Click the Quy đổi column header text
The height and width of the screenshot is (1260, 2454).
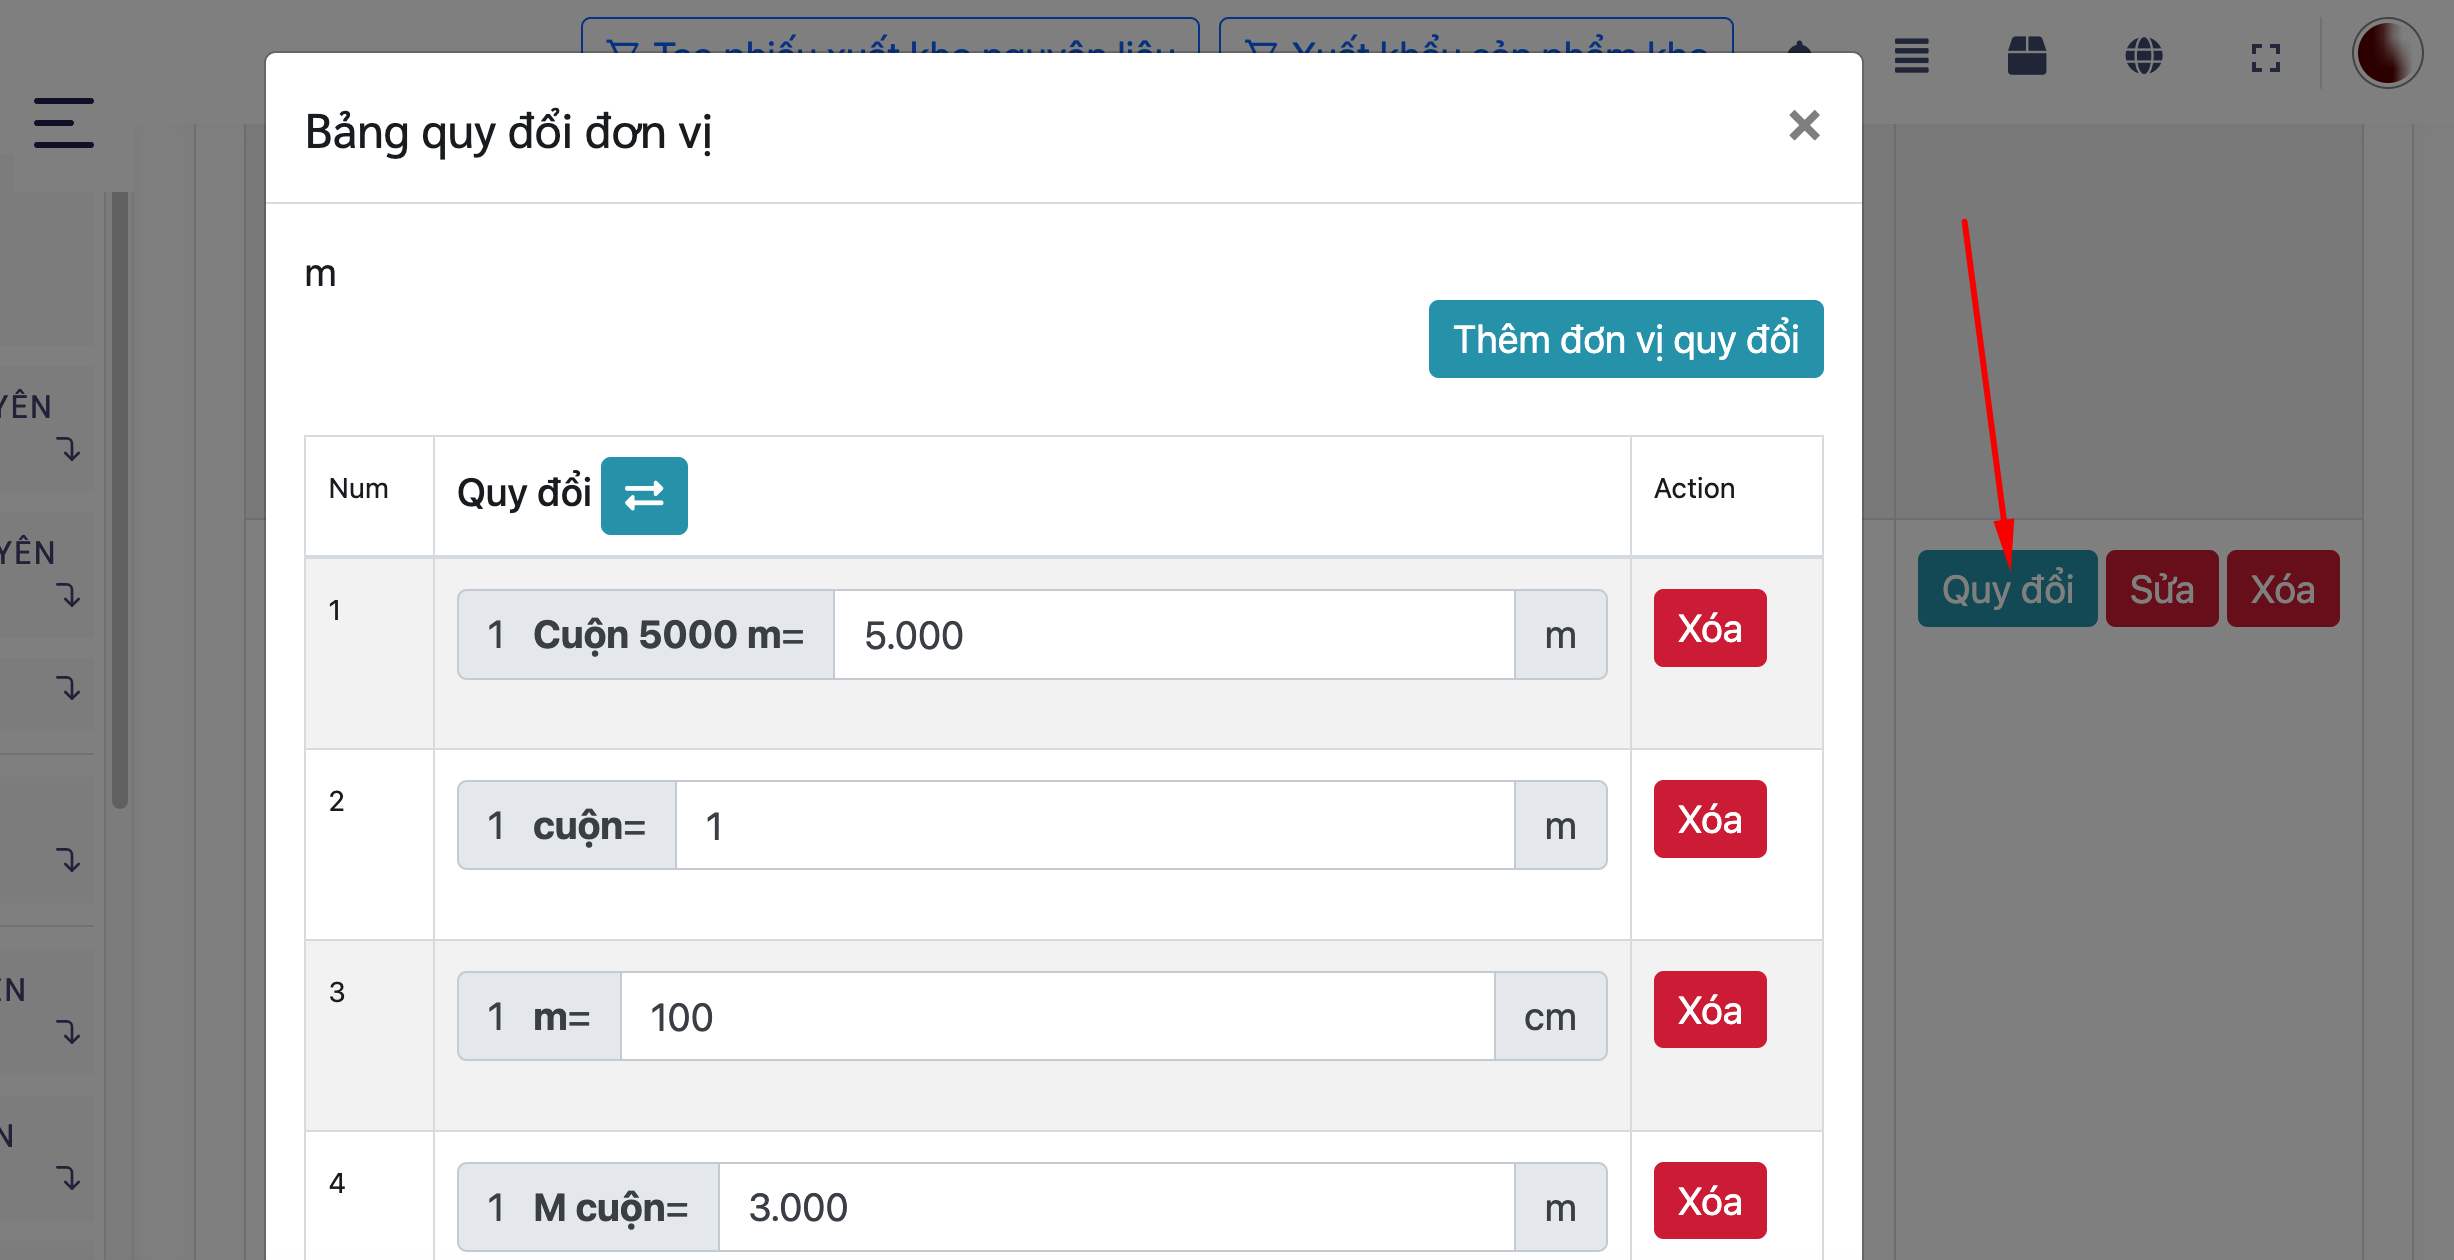point(524,493)
